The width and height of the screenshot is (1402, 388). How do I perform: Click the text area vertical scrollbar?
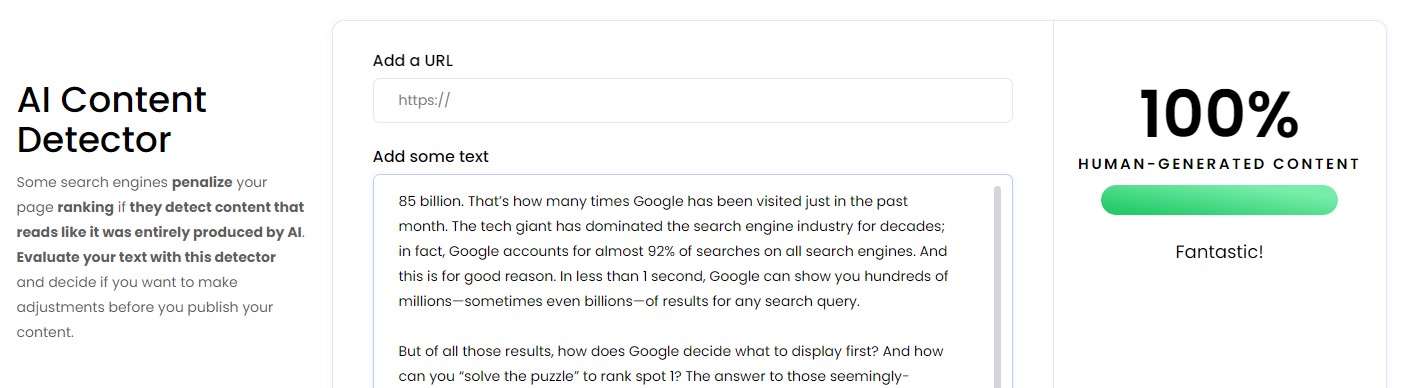[997, 287]
